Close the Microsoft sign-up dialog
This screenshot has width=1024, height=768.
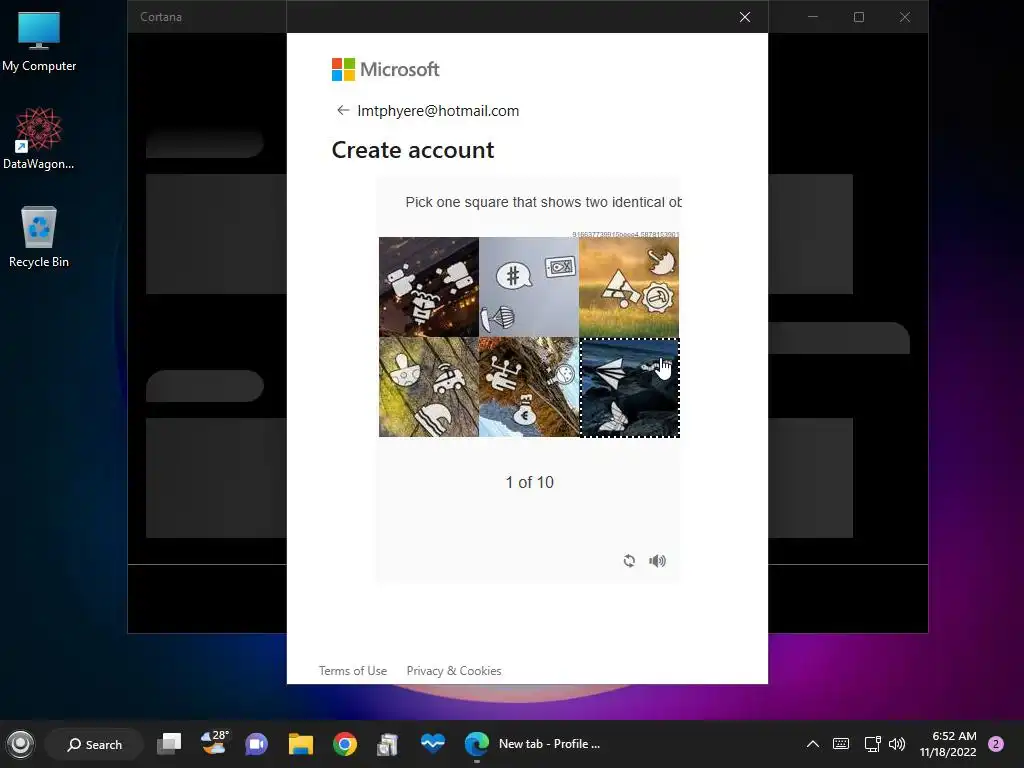pyautogui.click(x=744, y=17)
